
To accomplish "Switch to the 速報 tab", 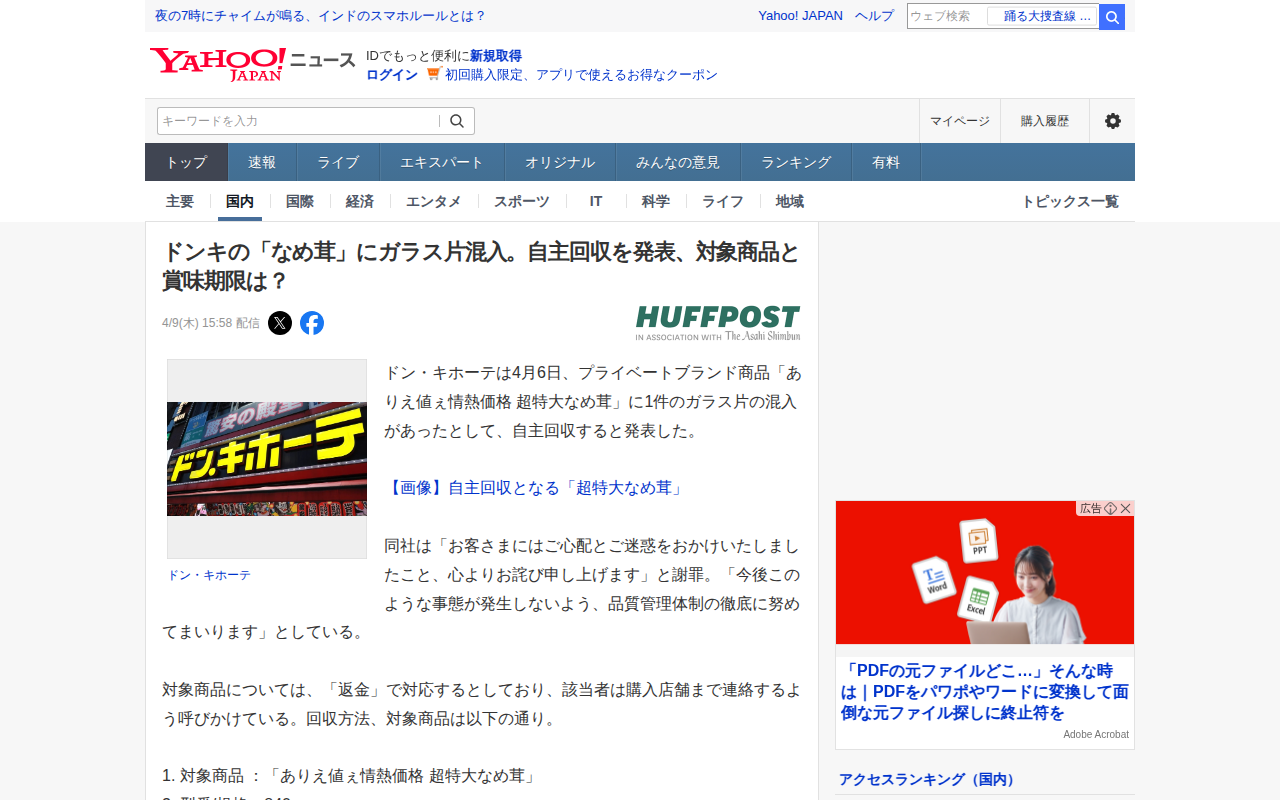I will [x=262, y=162].
